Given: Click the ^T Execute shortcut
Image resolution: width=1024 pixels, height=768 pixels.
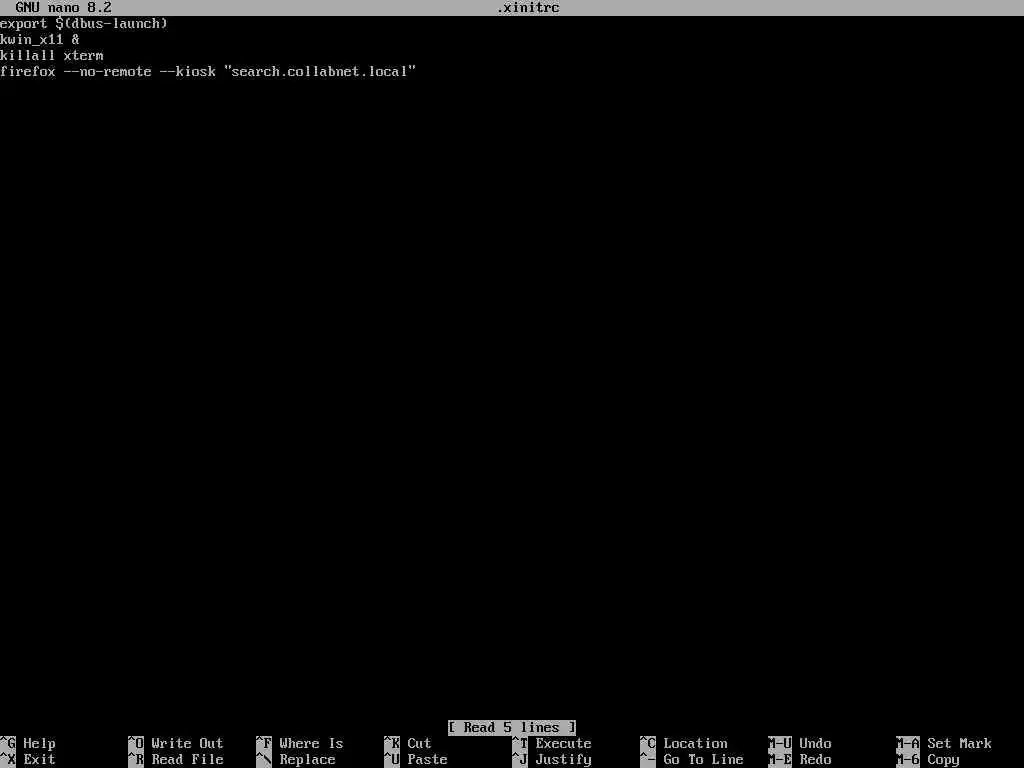Looking at the screenshot, I should [x=552, y=743].
